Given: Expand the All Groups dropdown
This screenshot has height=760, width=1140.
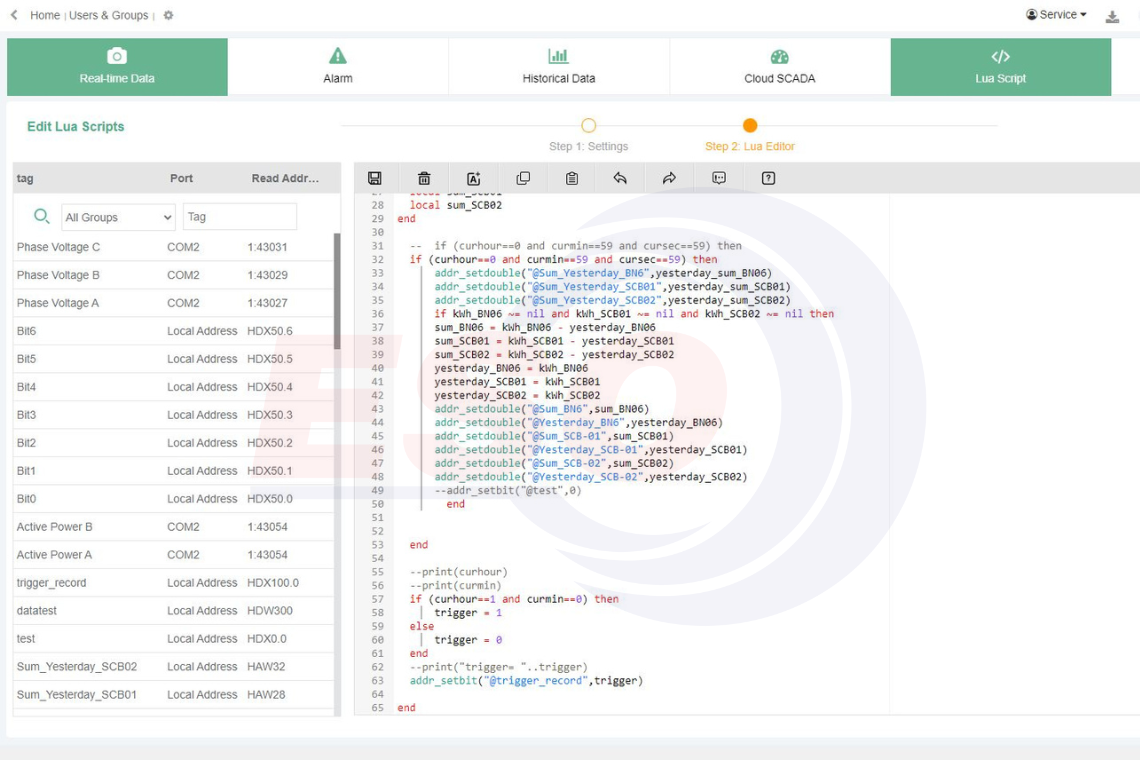Looking at the screenshot, I should pyautogui.click(x=118, y=217).
